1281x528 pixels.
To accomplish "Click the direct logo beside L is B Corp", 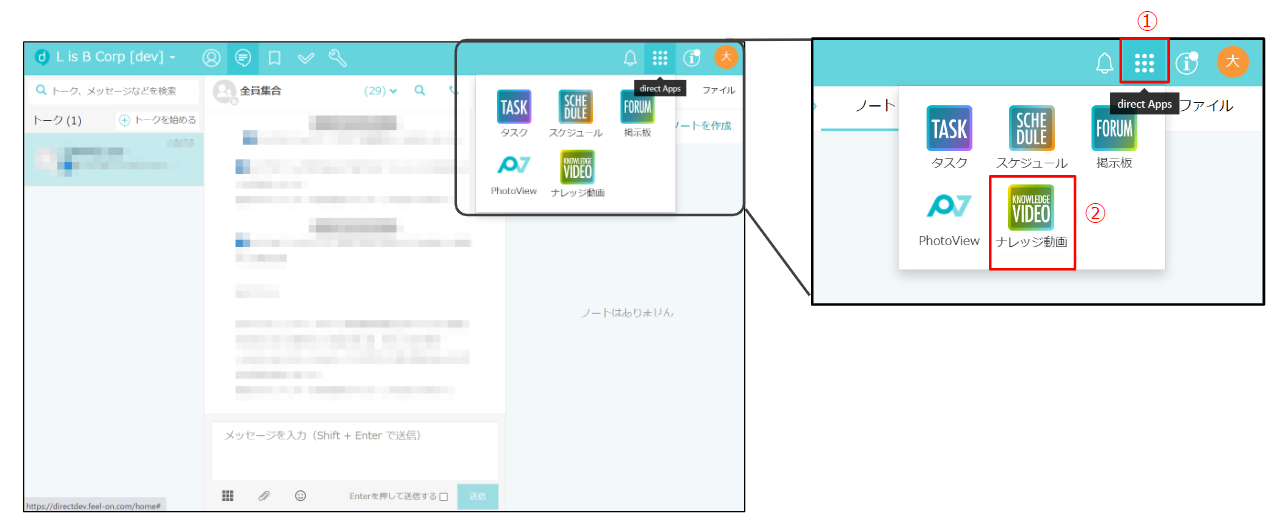I will pyautogui.click(x=42, y=57).
